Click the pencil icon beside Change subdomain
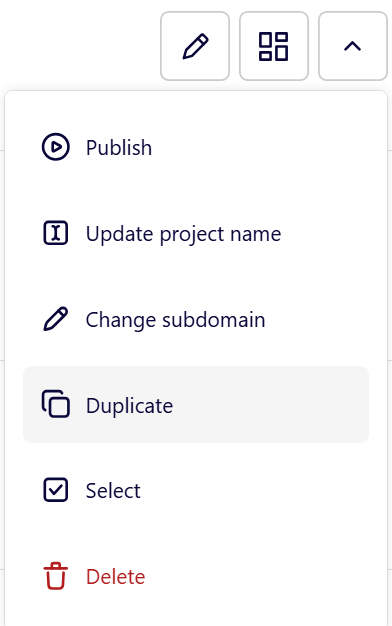This screenshot has width=392, height=626. tap(55, 319)
